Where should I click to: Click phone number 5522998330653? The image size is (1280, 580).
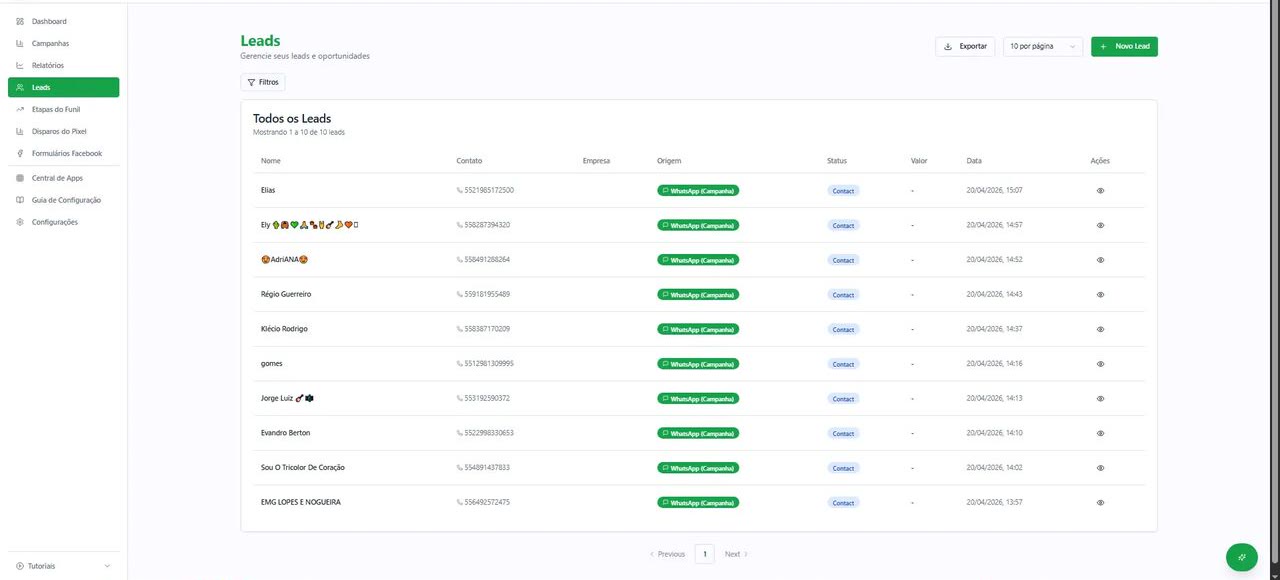(x=489, y=433)
